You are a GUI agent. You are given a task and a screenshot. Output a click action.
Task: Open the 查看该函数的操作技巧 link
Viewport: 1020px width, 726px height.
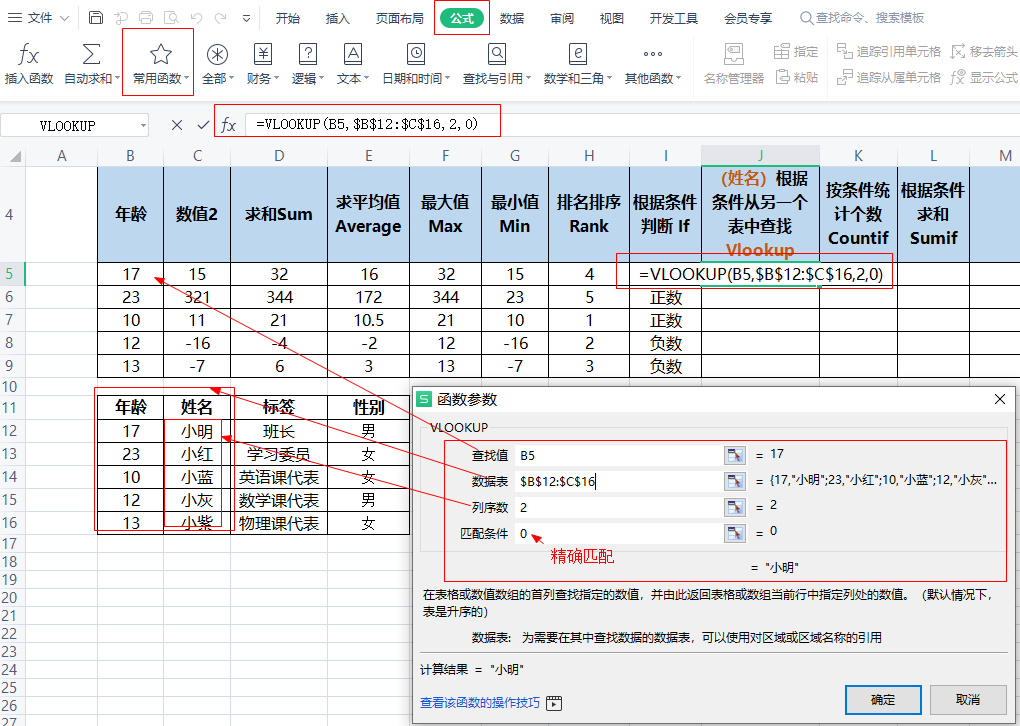480,703
